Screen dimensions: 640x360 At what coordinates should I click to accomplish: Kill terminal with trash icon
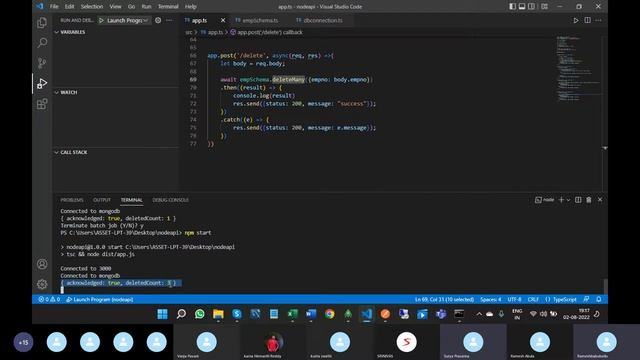(589, 200)
